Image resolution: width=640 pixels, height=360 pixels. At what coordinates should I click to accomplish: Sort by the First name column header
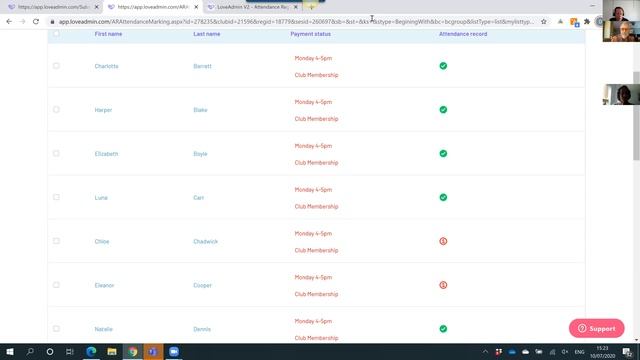click(108, 34)
